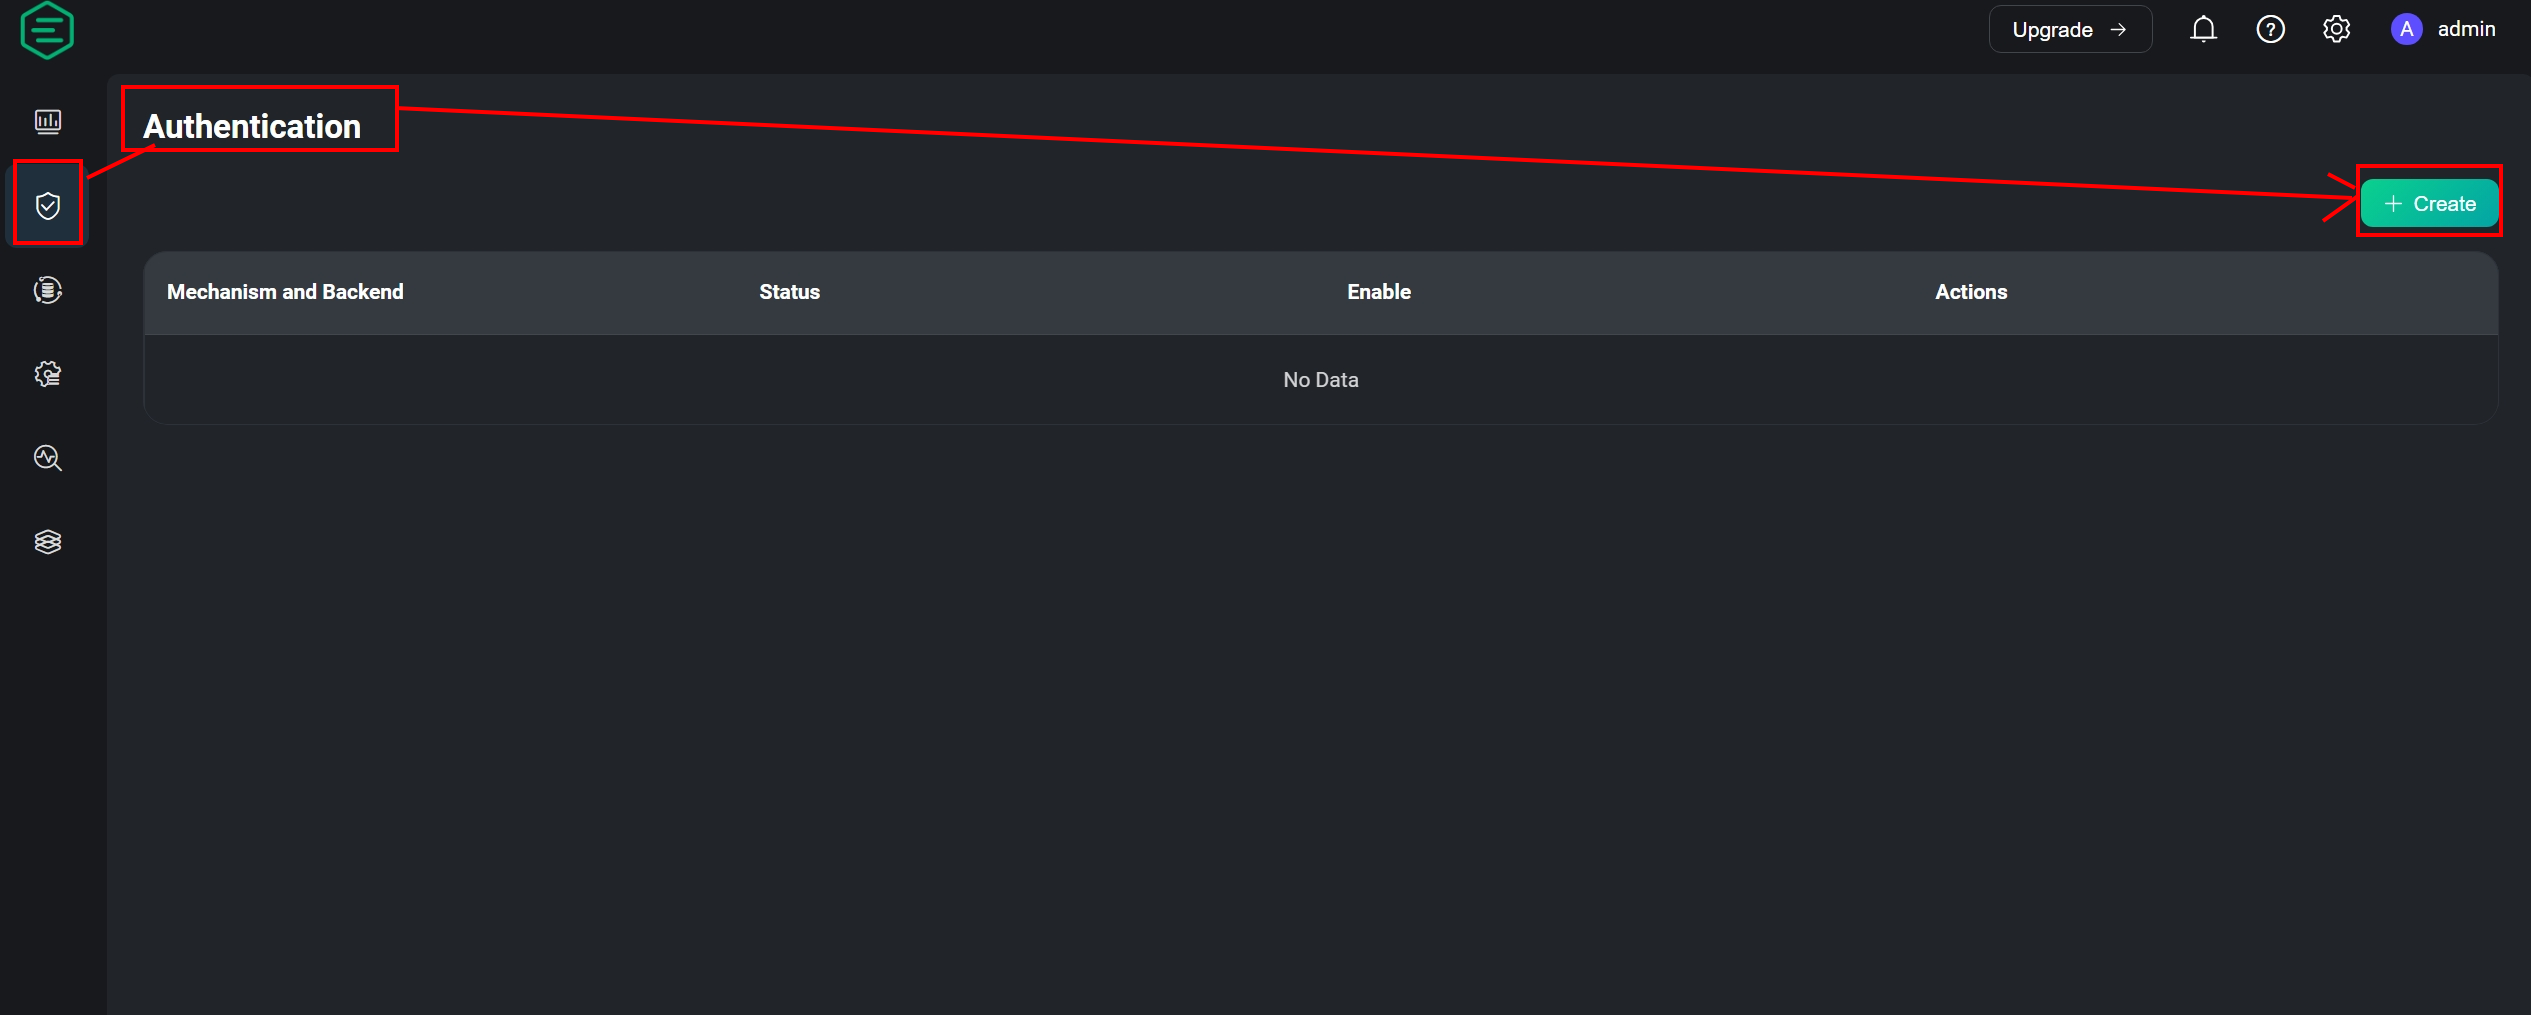Open the Integration sidebar icon
This screenshot has height=1015, width=2531.
(48, 290)
